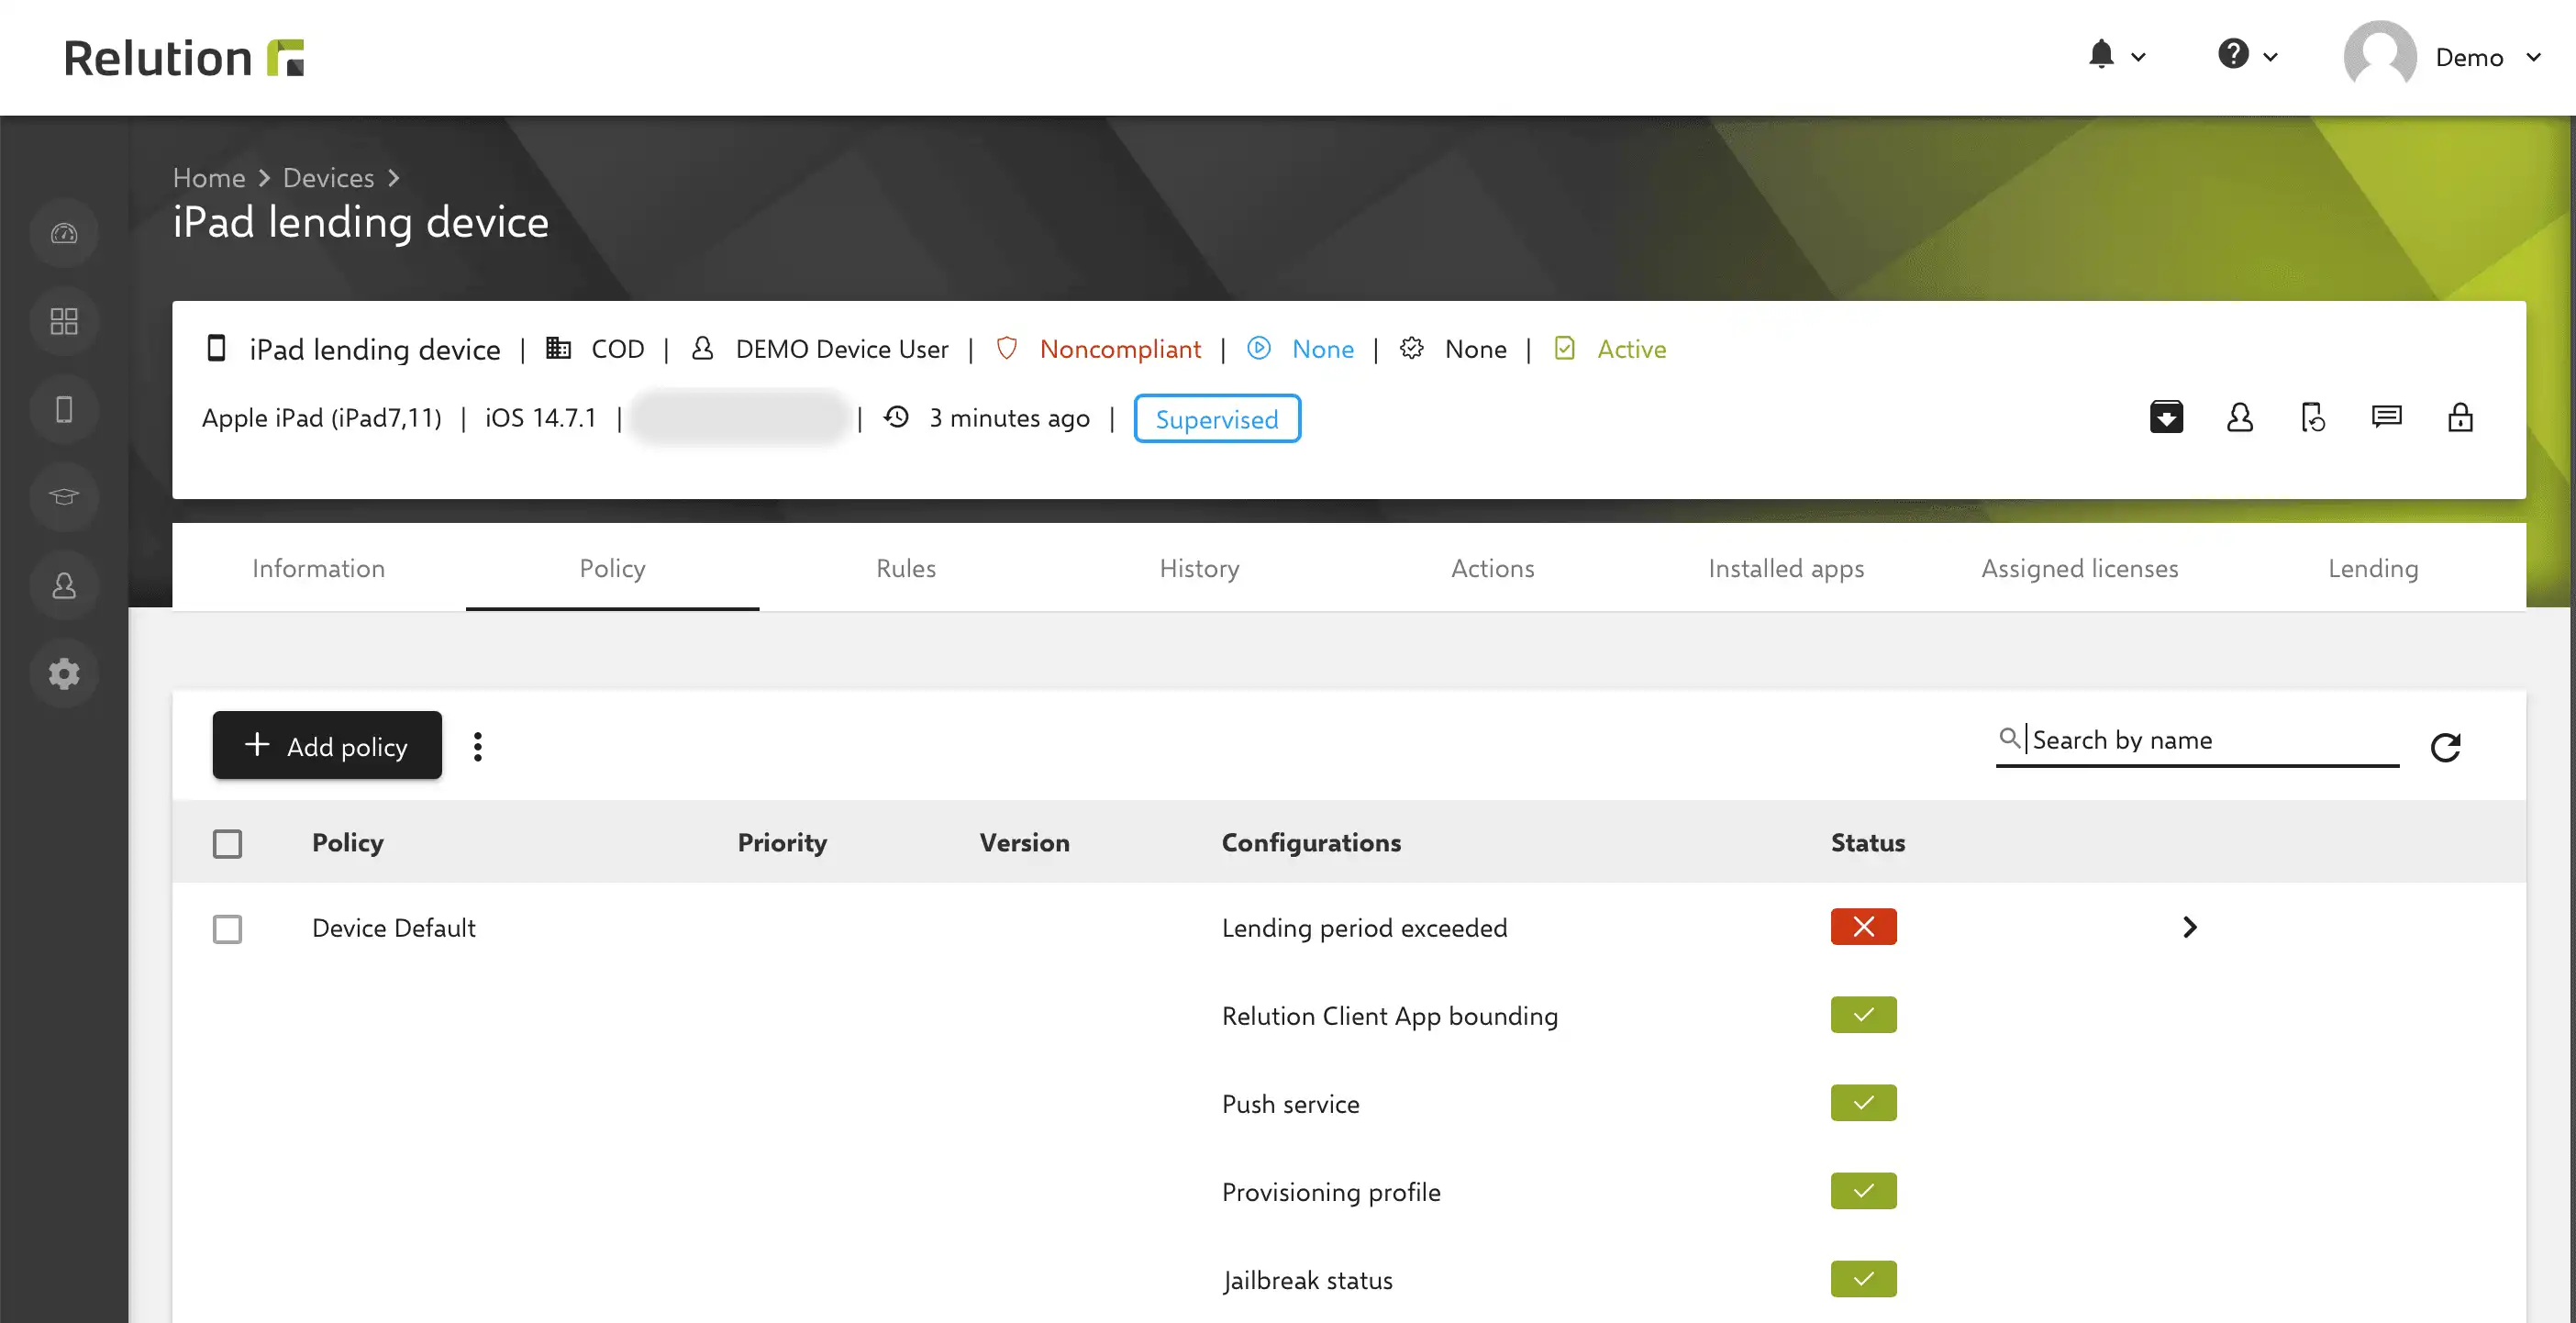Click the Add policy button
The height and width of the screenshot is (1323, 2576).
pos(327,745)
